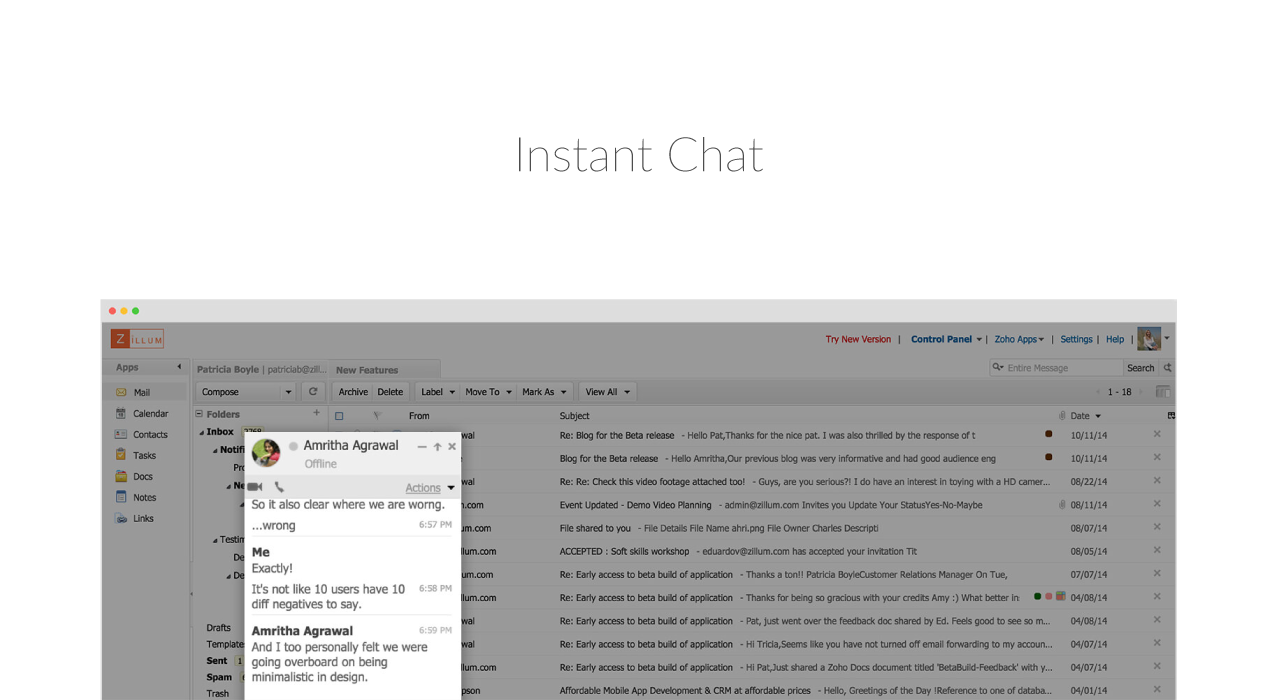Viewport: 1280px width, 700px height.
Task: Open the Sent folder
Action: click(x=217, y=661)
